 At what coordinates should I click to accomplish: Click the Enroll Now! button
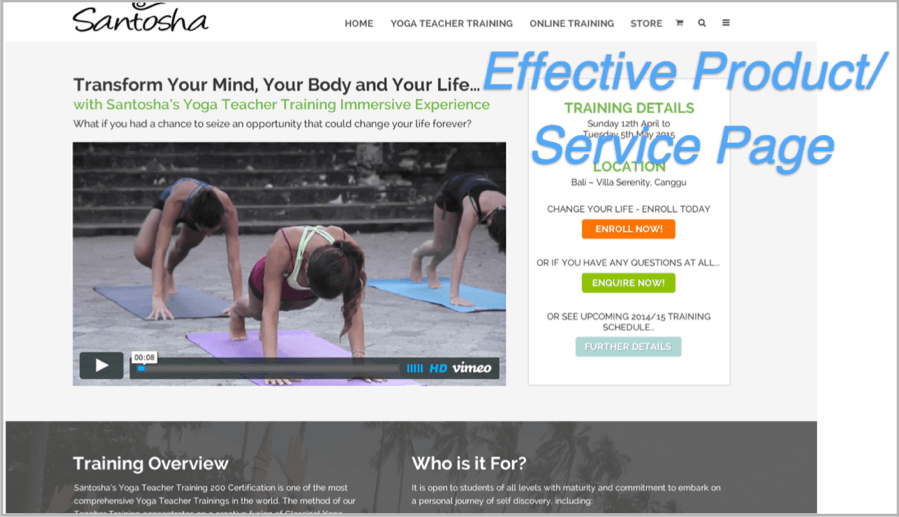pos(628,229)
